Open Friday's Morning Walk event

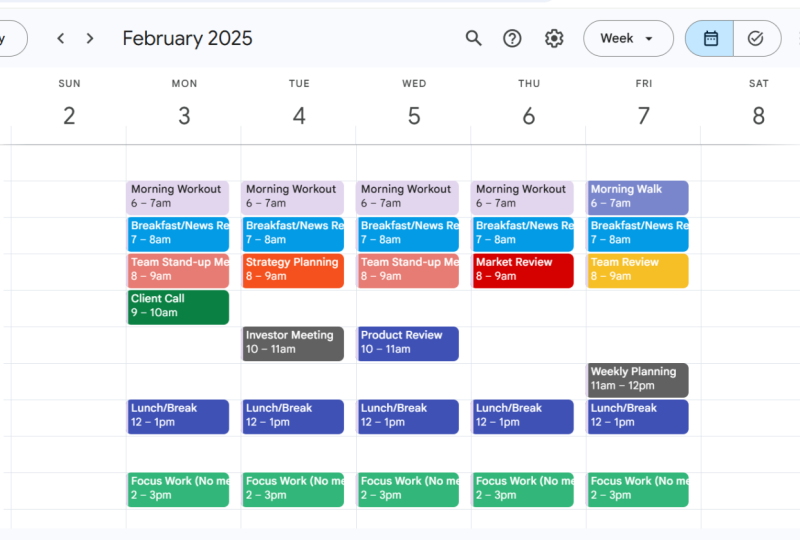[637, 198]
